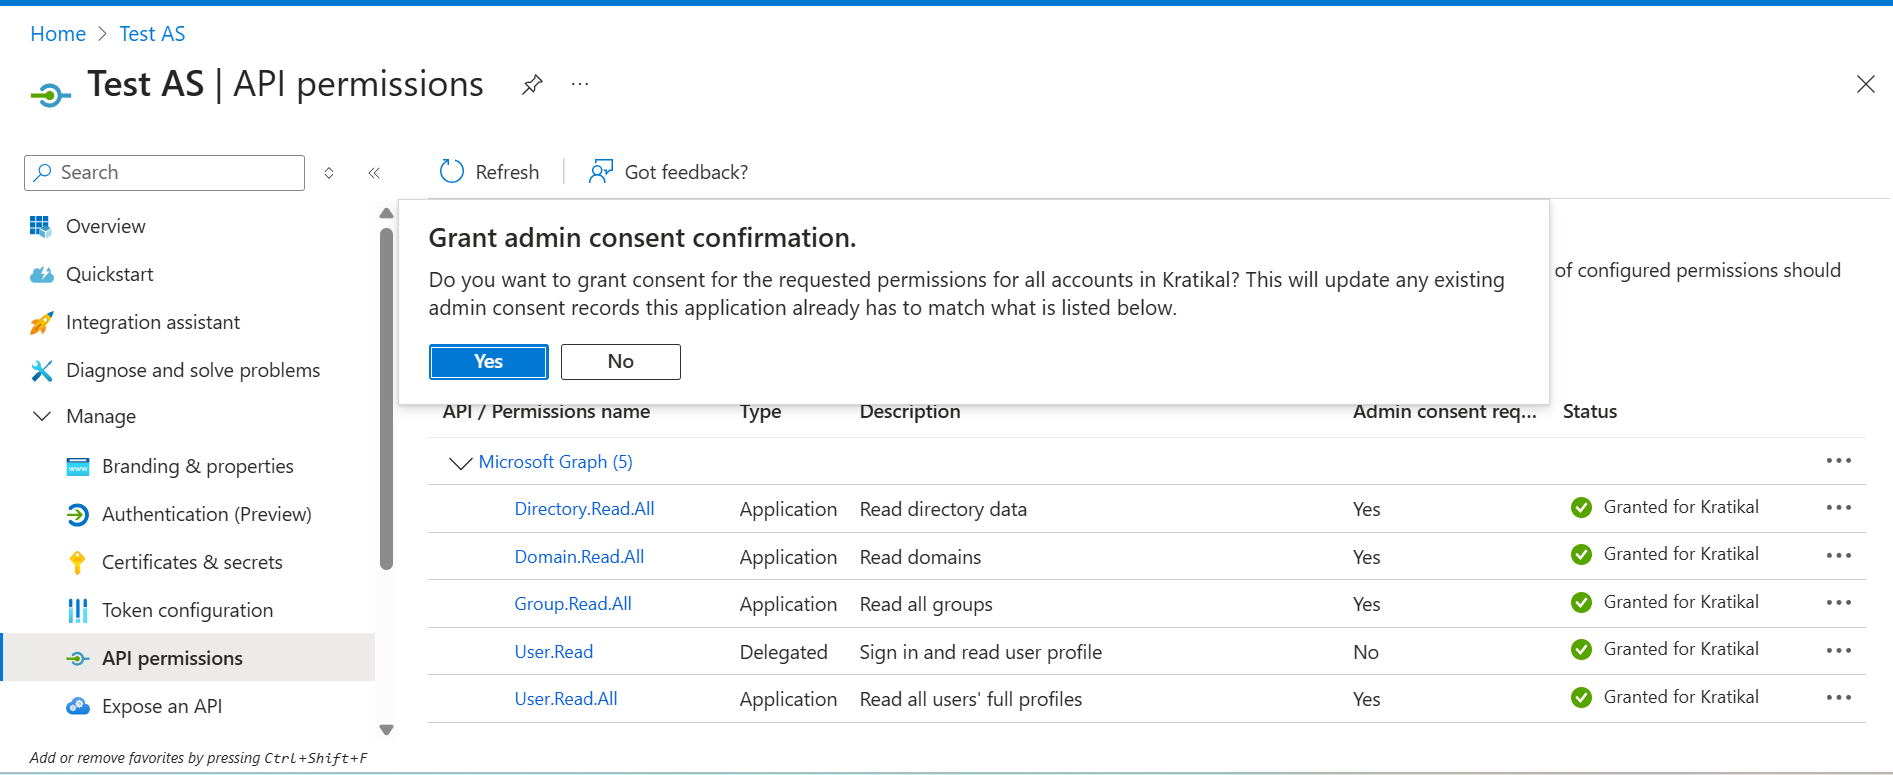Viewport: 1893px width, 775px height.
Task: Decline consent by clicking No
Action: point(620,362)
